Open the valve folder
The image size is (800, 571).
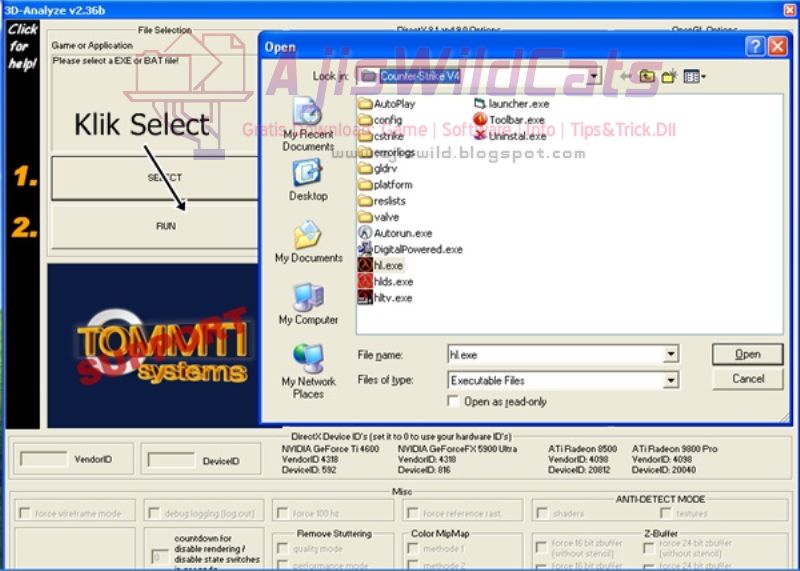[x=379, y=217]
